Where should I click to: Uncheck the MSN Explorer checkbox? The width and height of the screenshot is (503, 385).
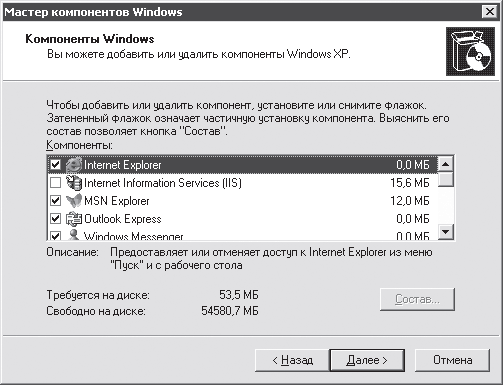click(55, 201)
